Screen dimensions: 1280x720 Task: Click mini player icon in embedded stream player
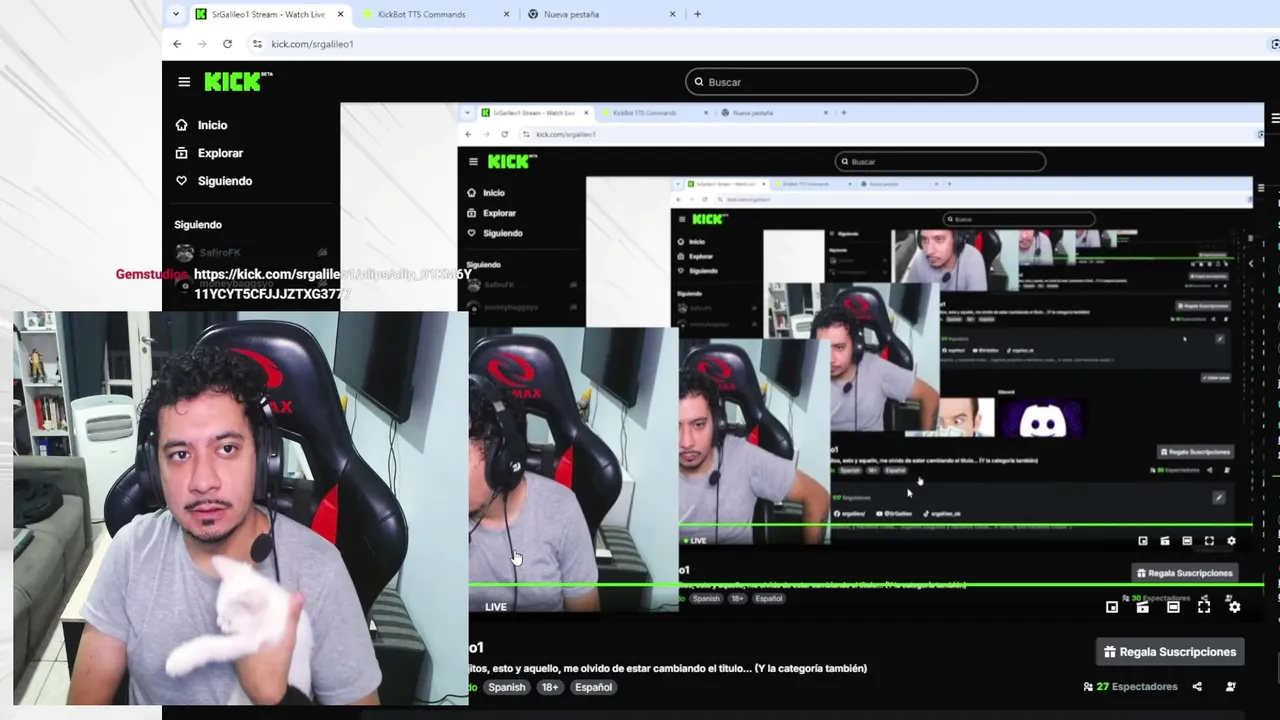pyautogui.click(x=1143, y=541)
